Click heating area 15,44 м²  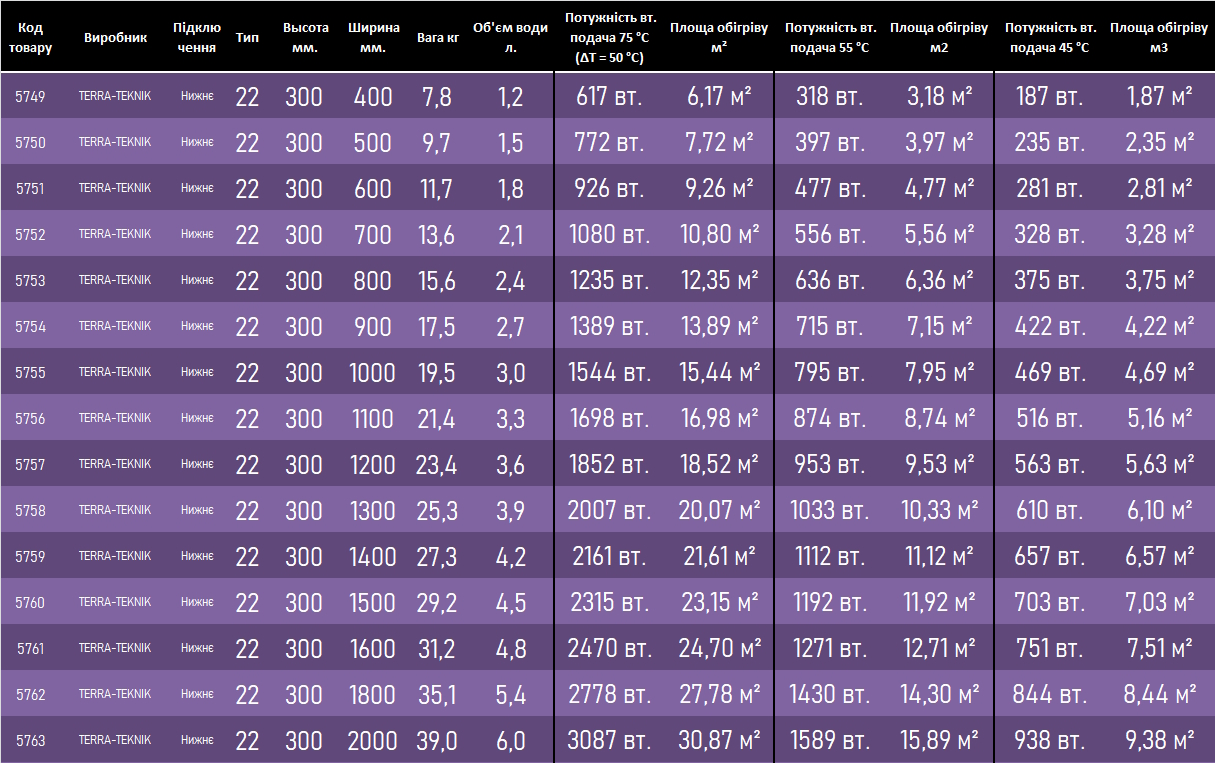pyautogui.click(x=719, y=373)
